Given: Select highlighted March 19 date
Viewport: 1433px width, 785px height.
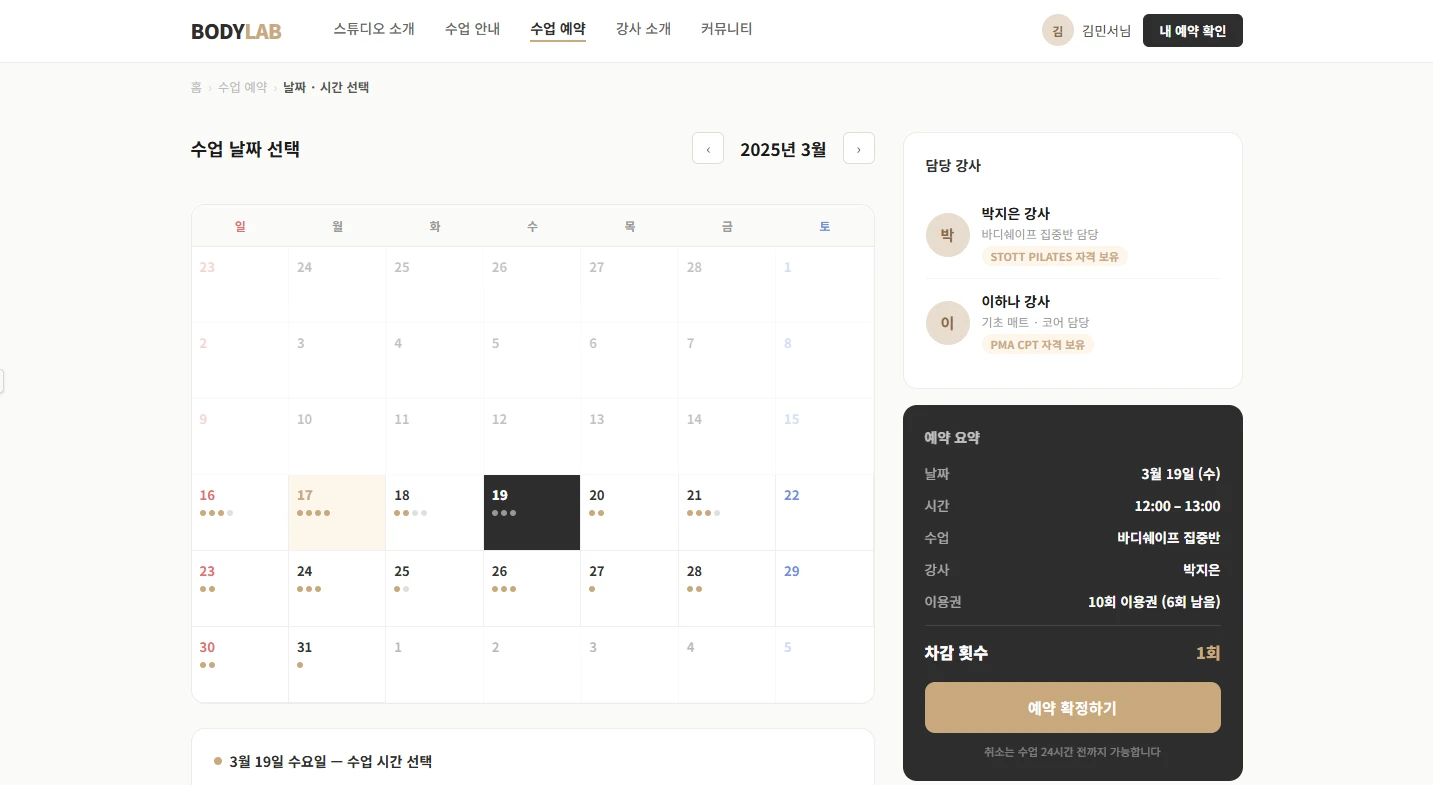Looking at the screenshot, I should point(532,512).
